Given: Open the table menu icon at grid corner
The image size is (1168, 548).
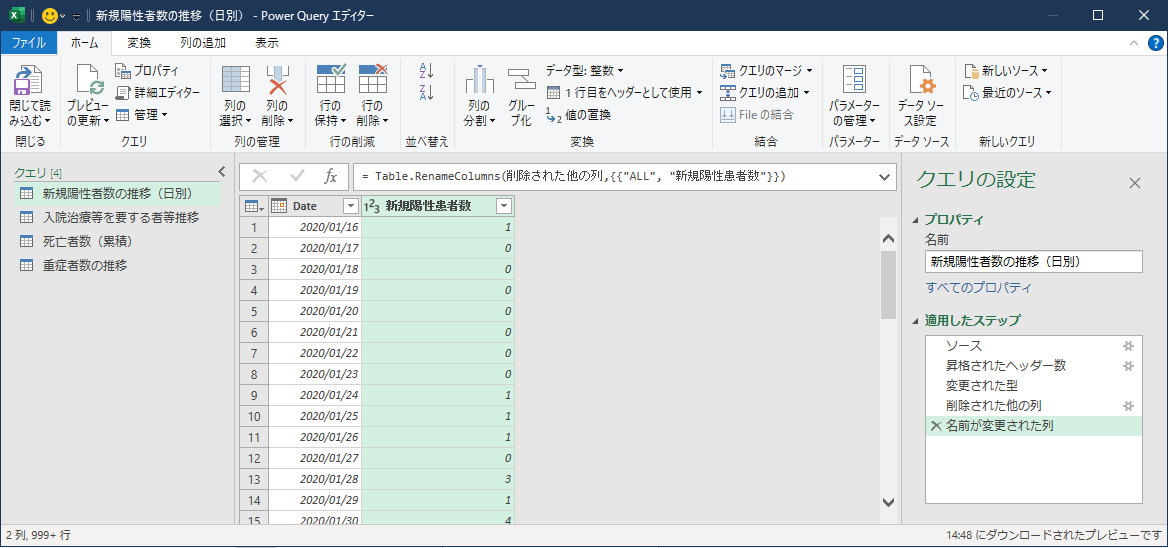Looking at the screenshot, I should [x=254, y=206].
